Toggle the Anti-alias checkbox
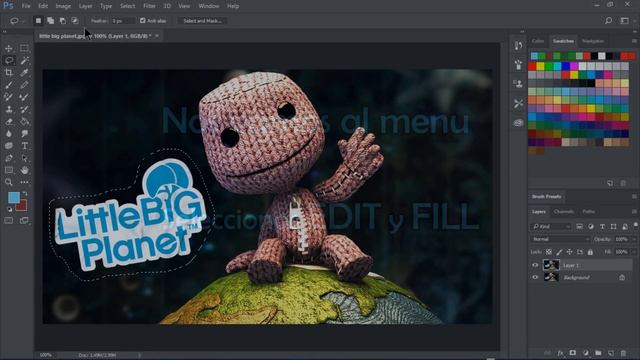The image size is (640, 360). tap(142, 20)
